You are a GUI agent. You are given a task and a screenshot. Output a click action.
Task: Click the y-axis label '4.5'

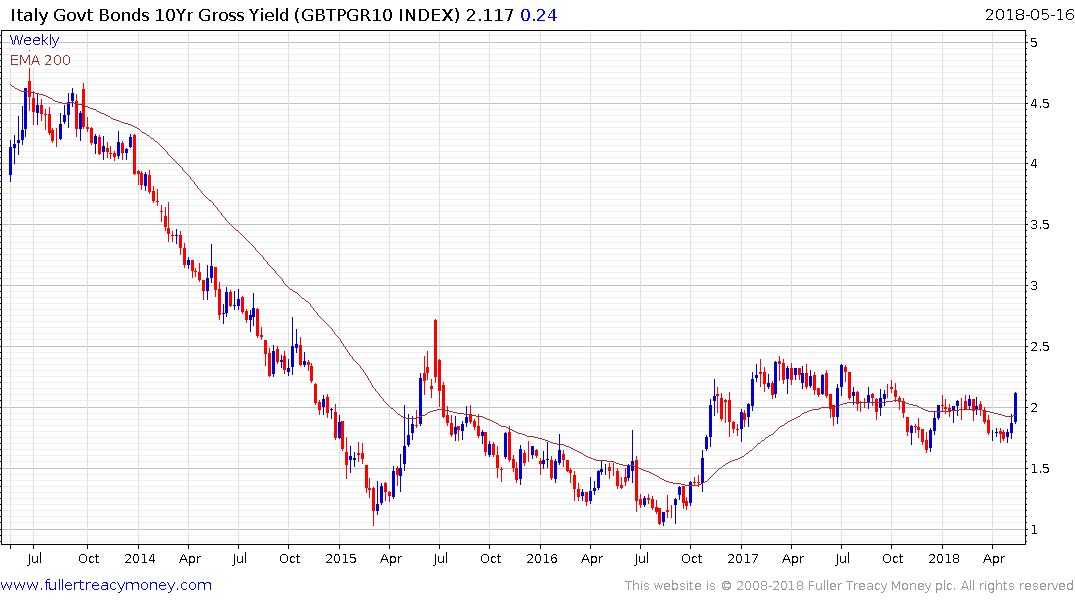(1039, 104)
